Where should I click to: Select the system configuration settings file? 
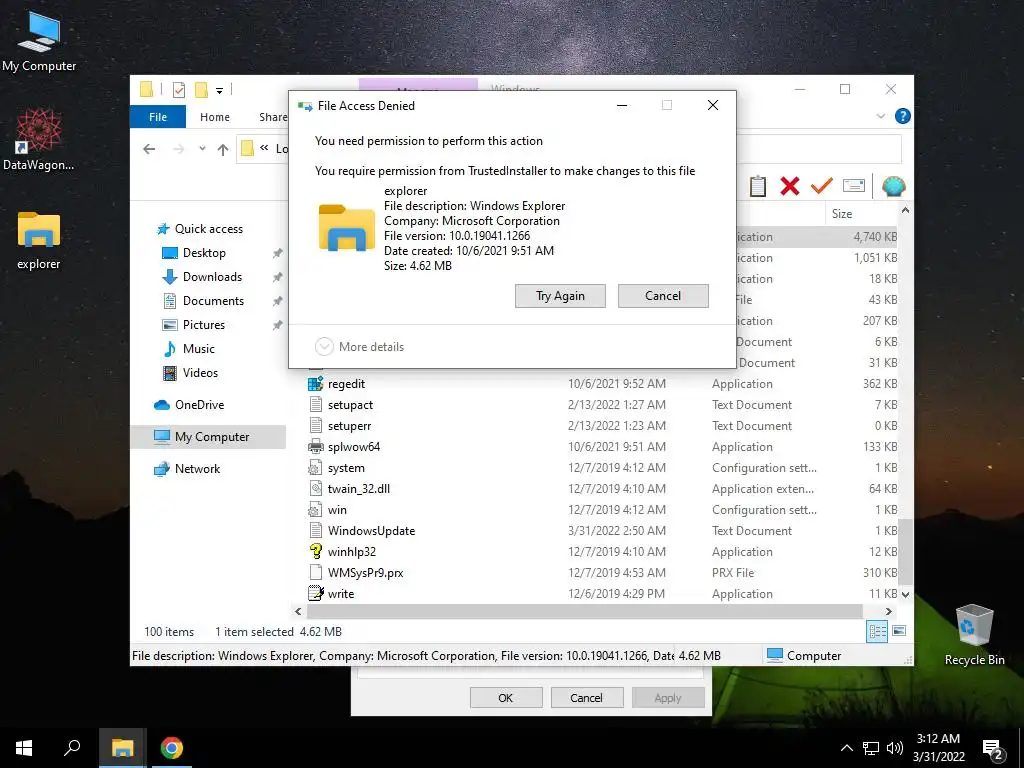point(336,468)
